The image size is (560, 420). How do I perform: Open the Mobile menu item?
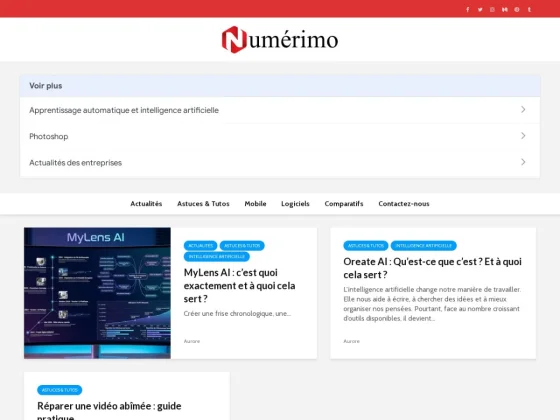pyautogui.click(x=255, y=204)
